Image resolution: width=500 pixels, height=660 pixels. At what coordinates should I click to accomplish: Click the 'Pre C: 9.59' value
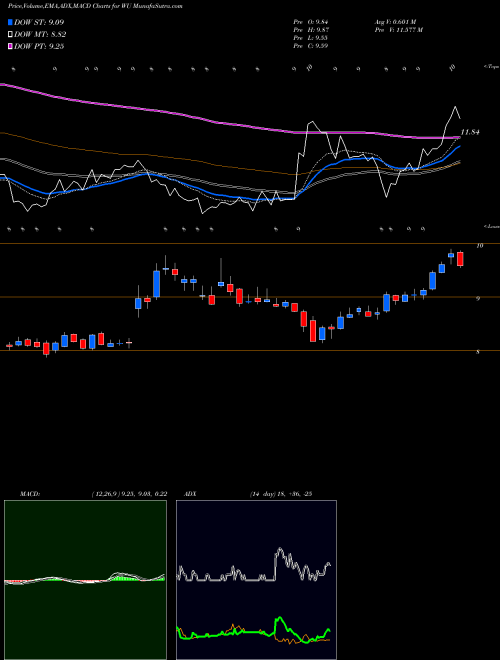311,46
